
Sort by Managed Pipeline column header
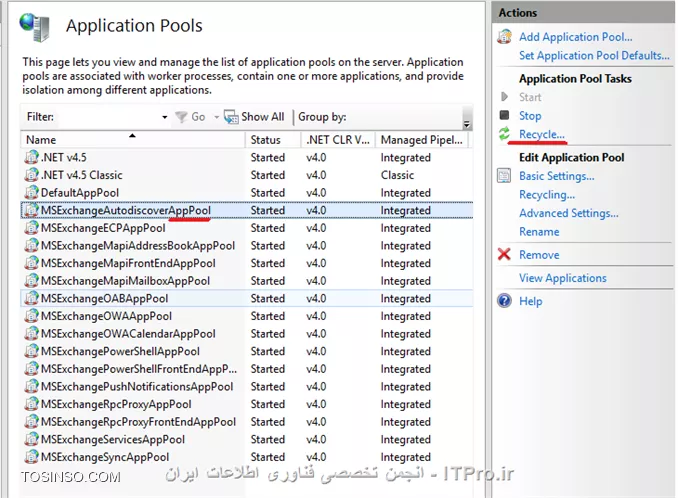(x=422, y=140)
